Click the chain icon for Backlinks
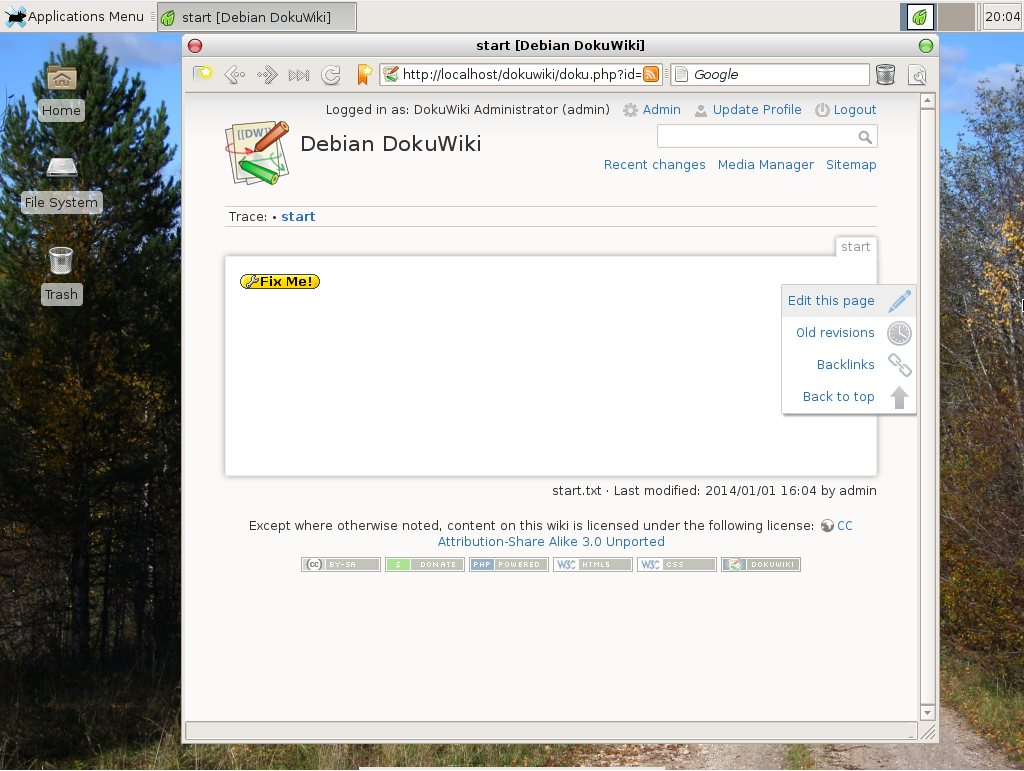The width and height of the screenshot is (1024, 771). (x=899, y=365)
